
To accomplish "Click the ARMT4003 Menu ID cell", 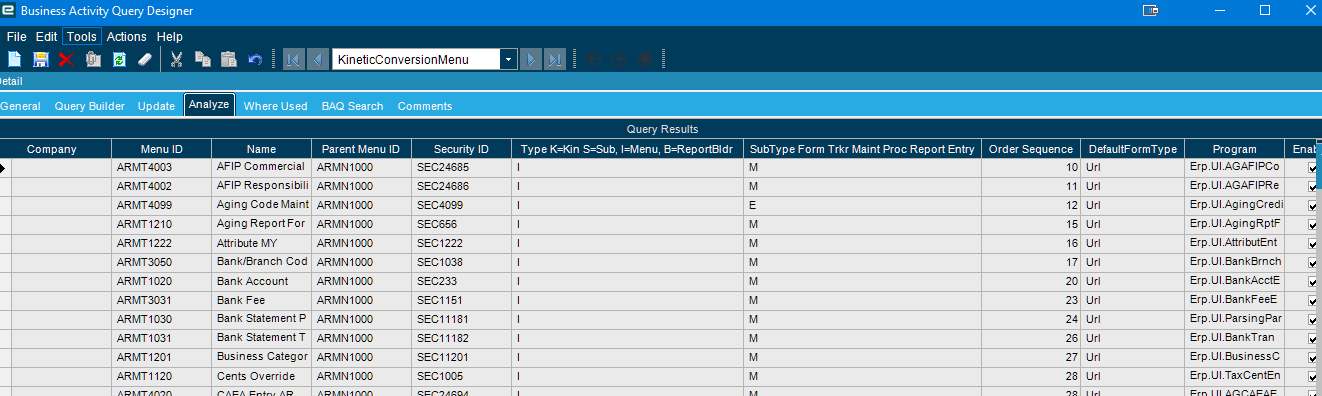I will (161, 168).
